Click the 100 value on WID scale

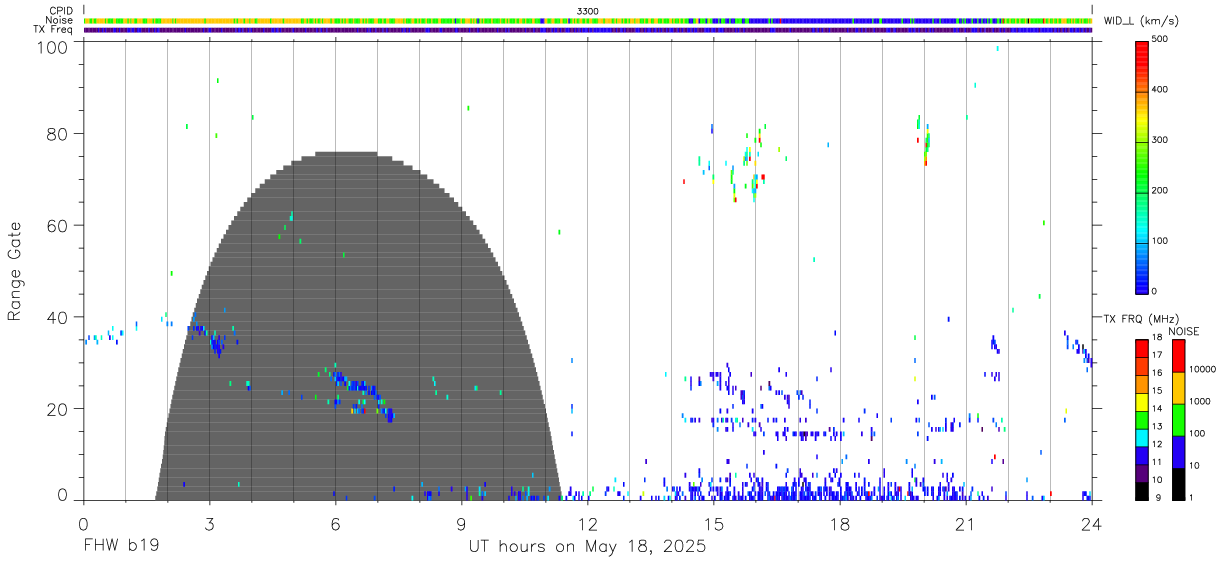(1160, 241)
